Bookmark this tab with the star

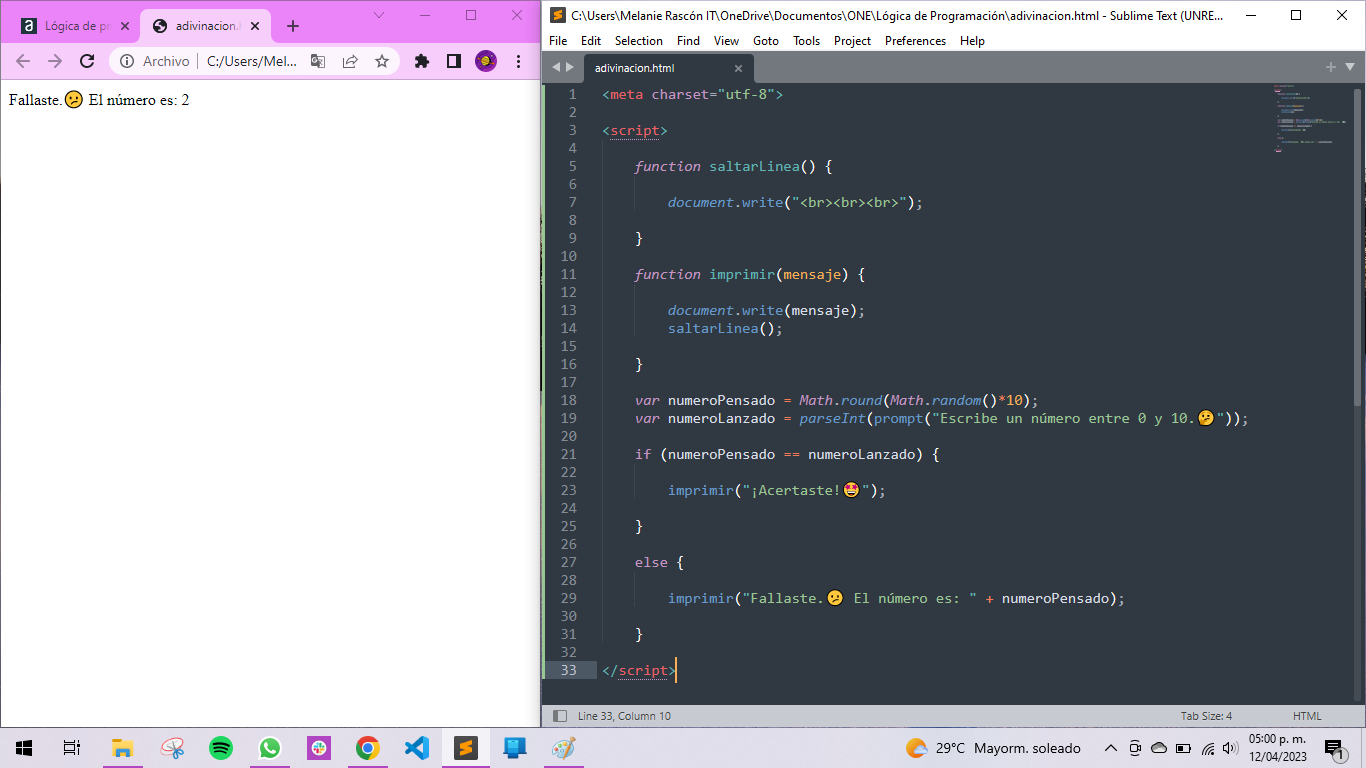click(x=382, y=61)
